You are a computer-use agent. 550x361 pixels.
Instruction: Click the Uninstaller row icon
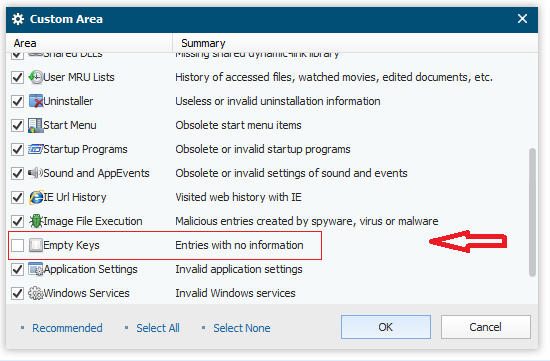(x=35, y=101)
